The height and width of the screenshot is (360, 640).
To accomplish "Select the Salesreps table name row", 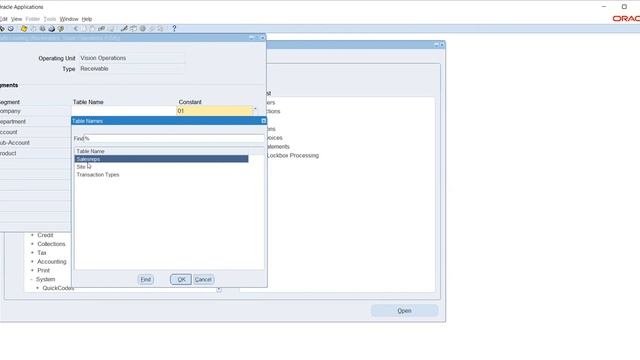I will coord(162,159).
